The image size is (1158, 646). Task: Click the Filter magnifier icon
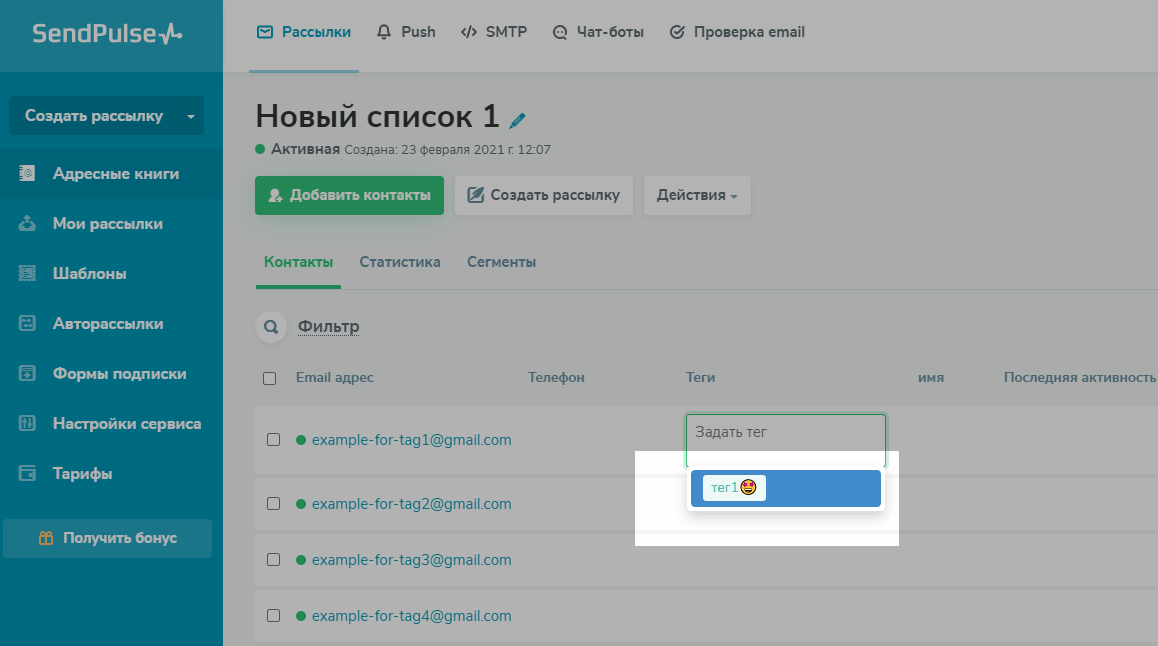coord(270,327)
